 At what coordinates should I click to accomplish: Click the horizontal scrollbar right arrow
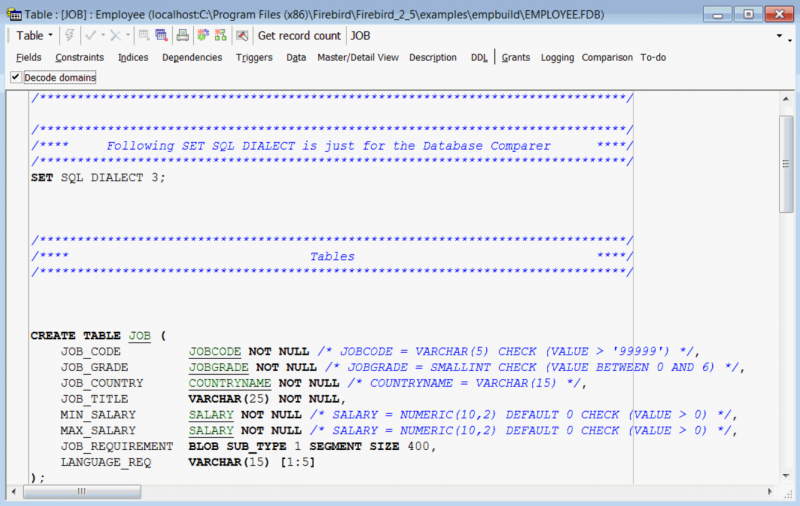tap(770, 492)
